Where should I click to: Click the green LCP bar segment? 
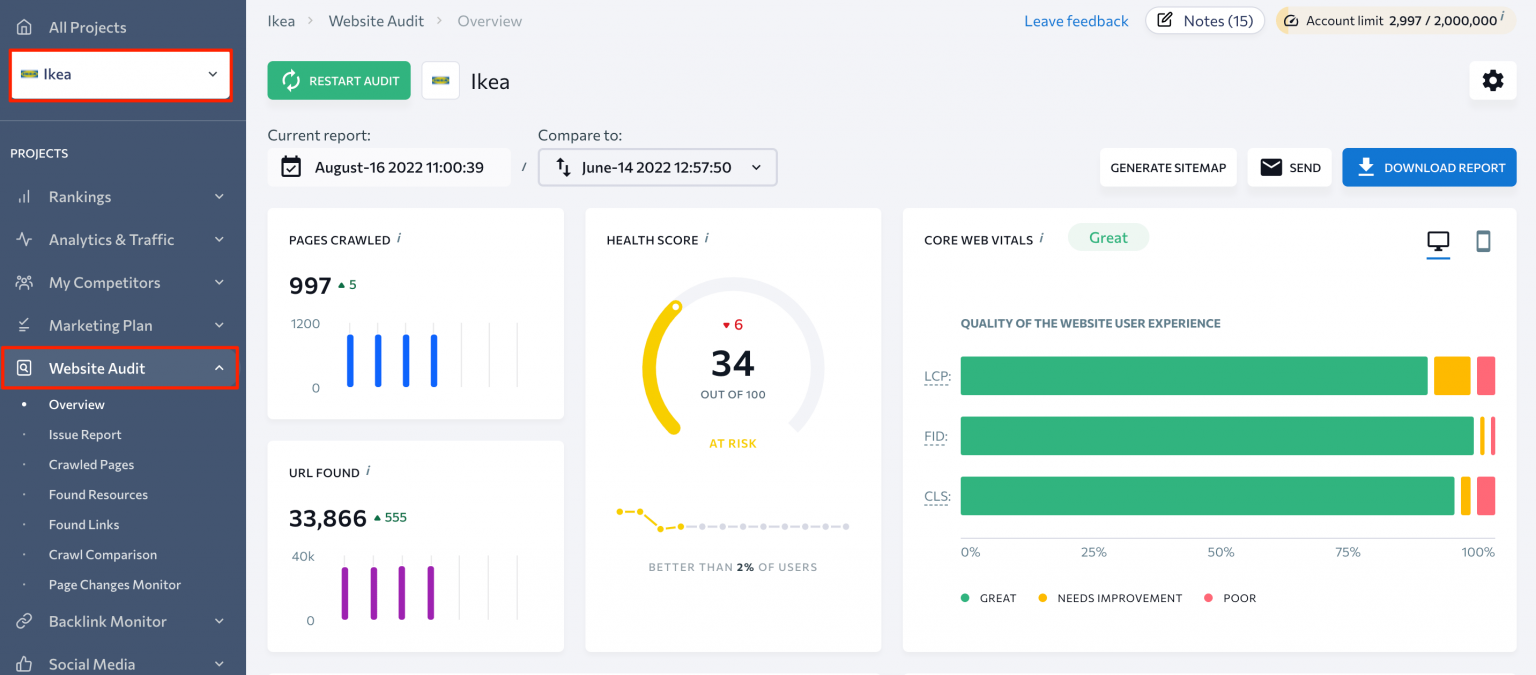coord(1193,376)
